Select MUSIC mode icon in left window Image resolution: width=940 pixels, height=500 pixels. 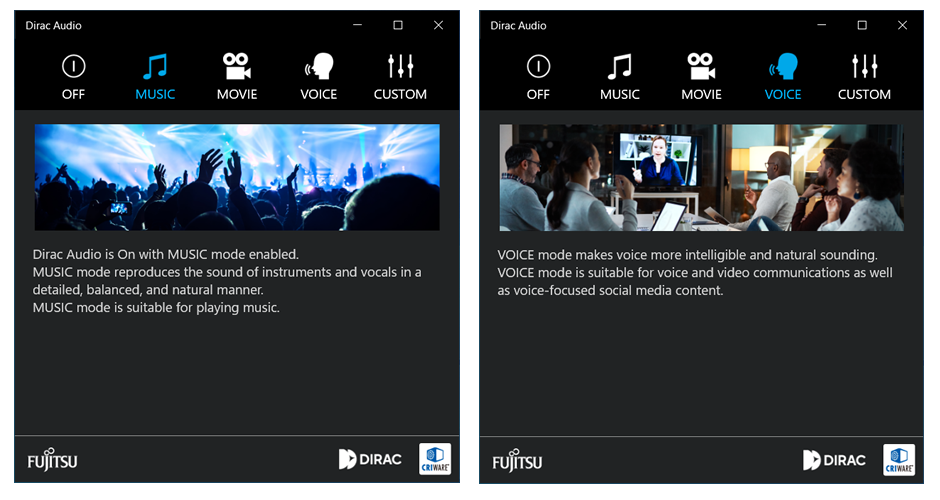(x=155, y=68)
